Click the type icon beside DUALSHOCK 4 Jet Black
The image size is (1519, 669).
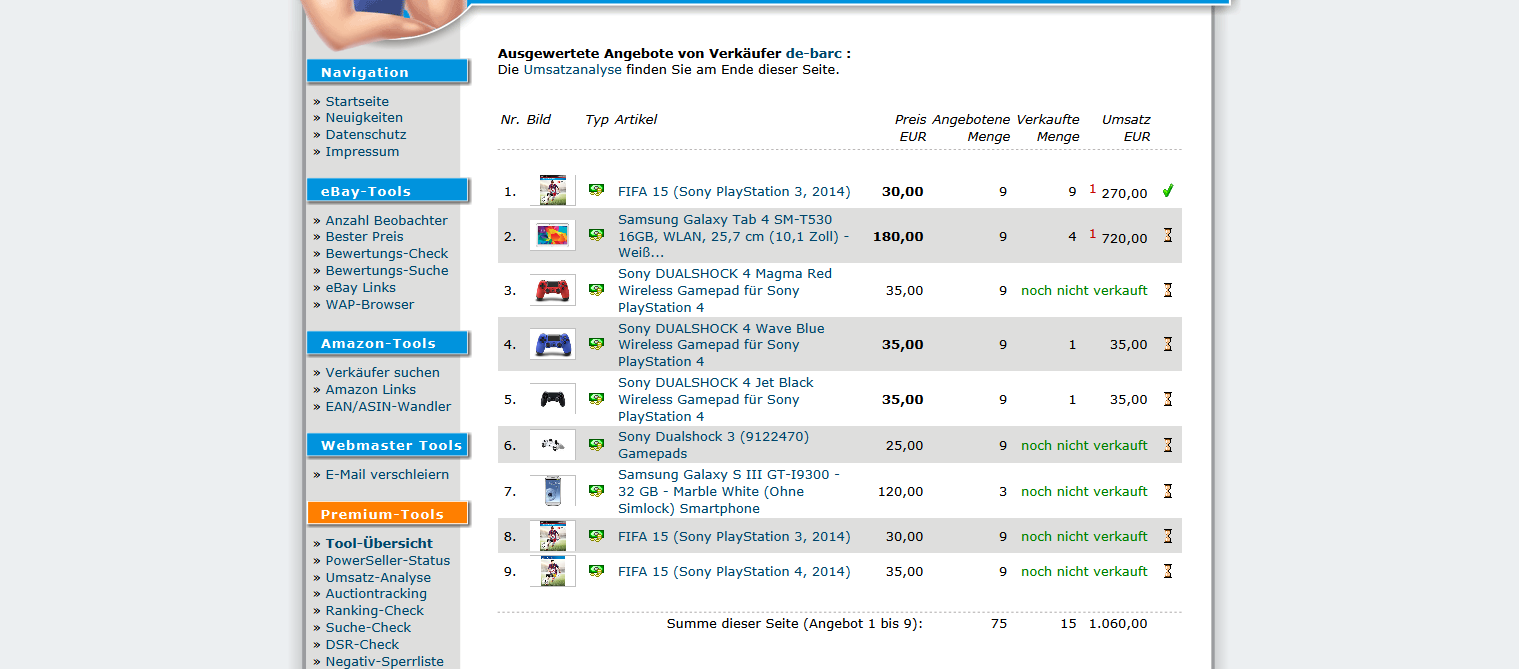point(597,399)
